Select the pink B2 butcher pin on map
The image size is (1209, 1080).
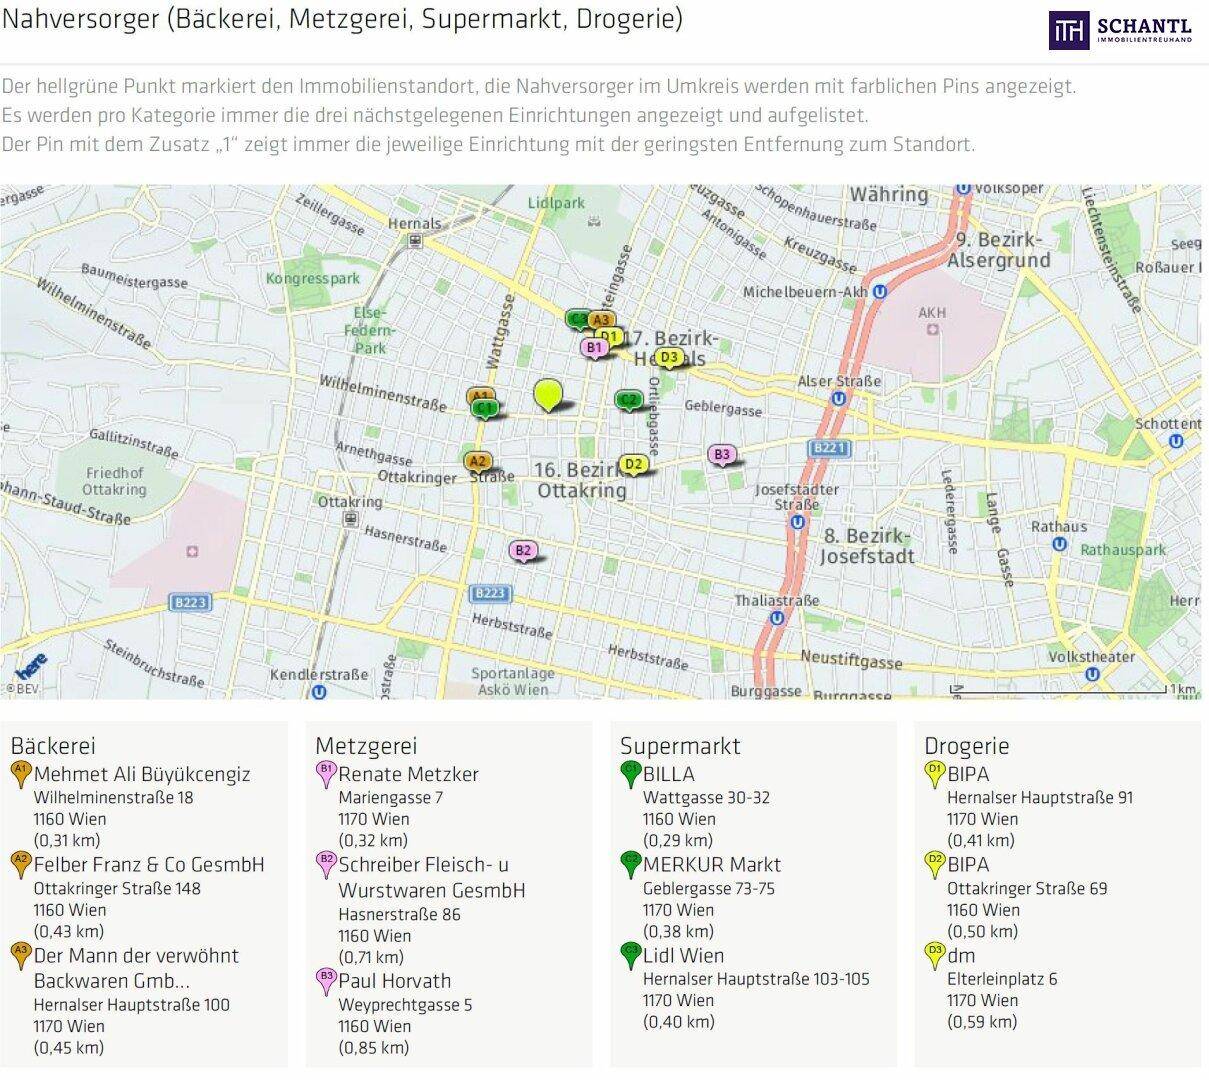tap(522, 551)
